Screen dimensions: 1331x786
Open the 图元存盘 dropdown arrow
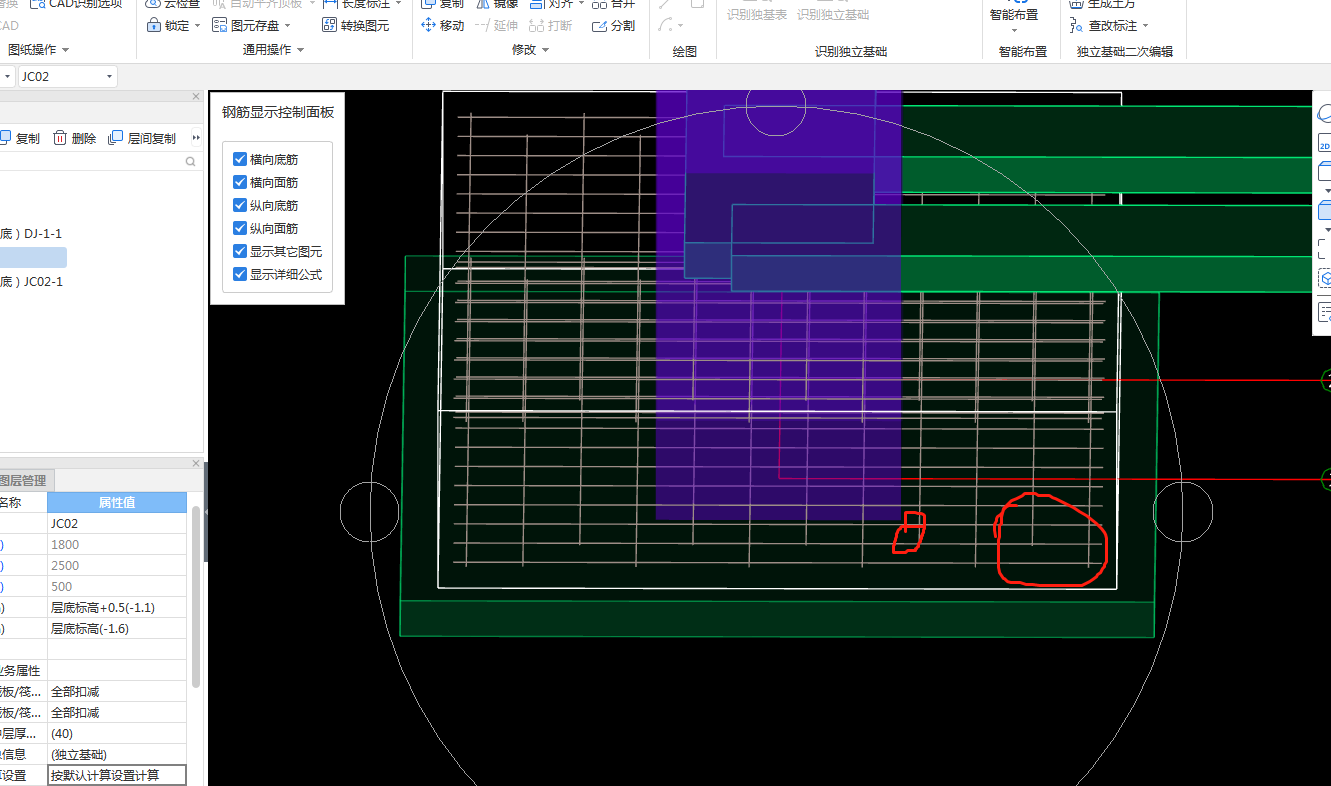pos(288,26)
